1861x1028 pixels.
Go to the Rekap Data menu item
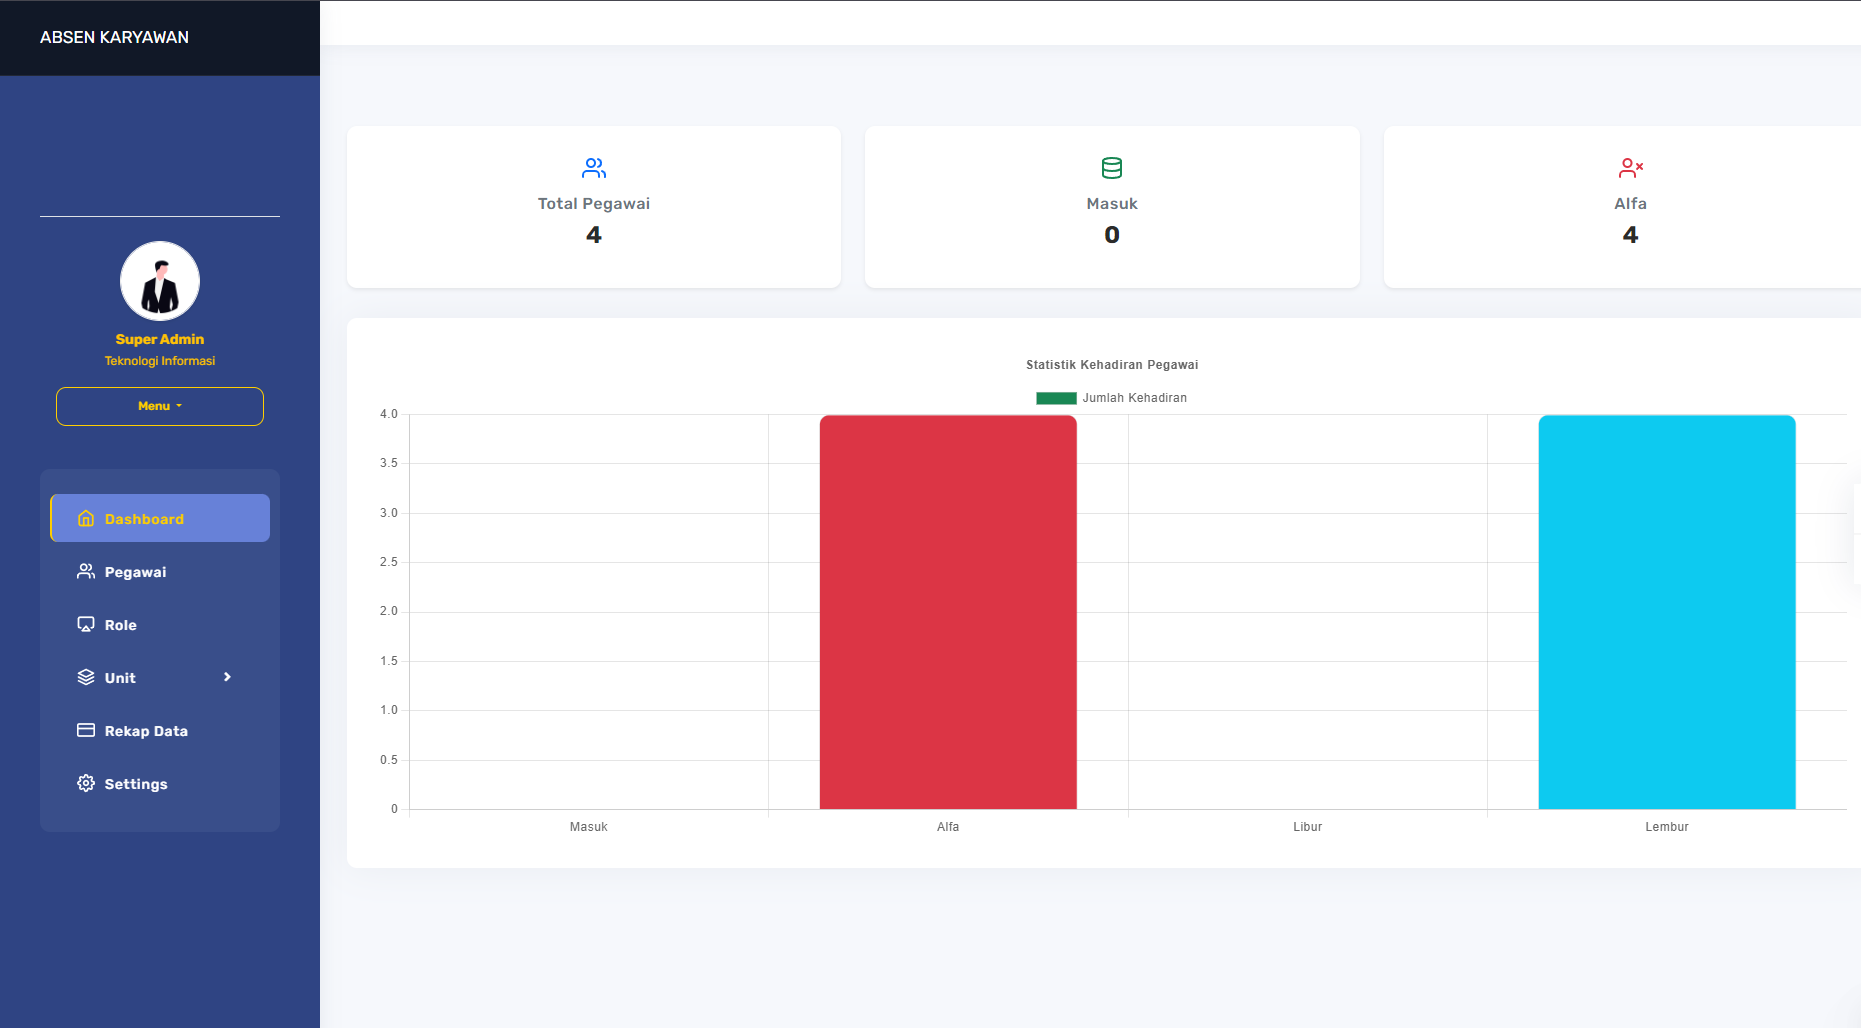146,731
